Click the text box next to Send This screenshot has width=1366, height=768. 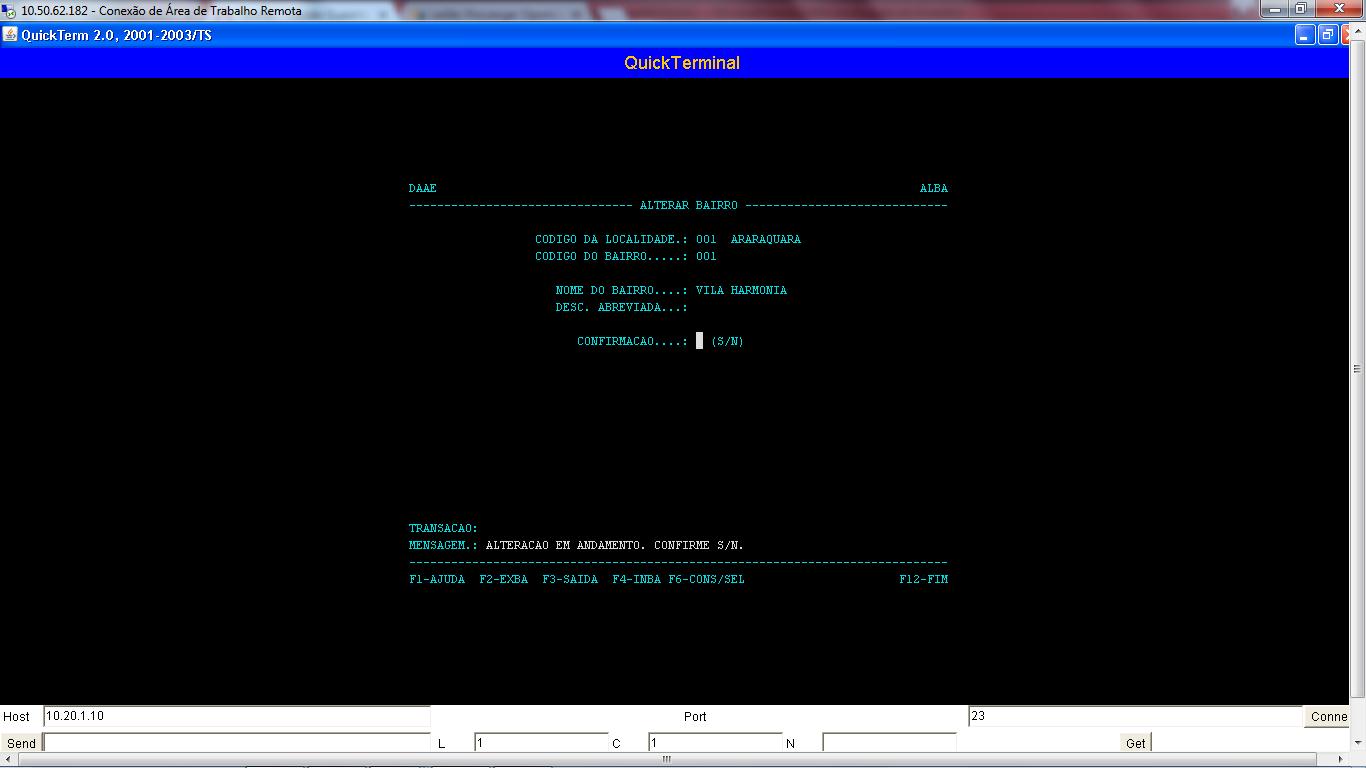236,743
